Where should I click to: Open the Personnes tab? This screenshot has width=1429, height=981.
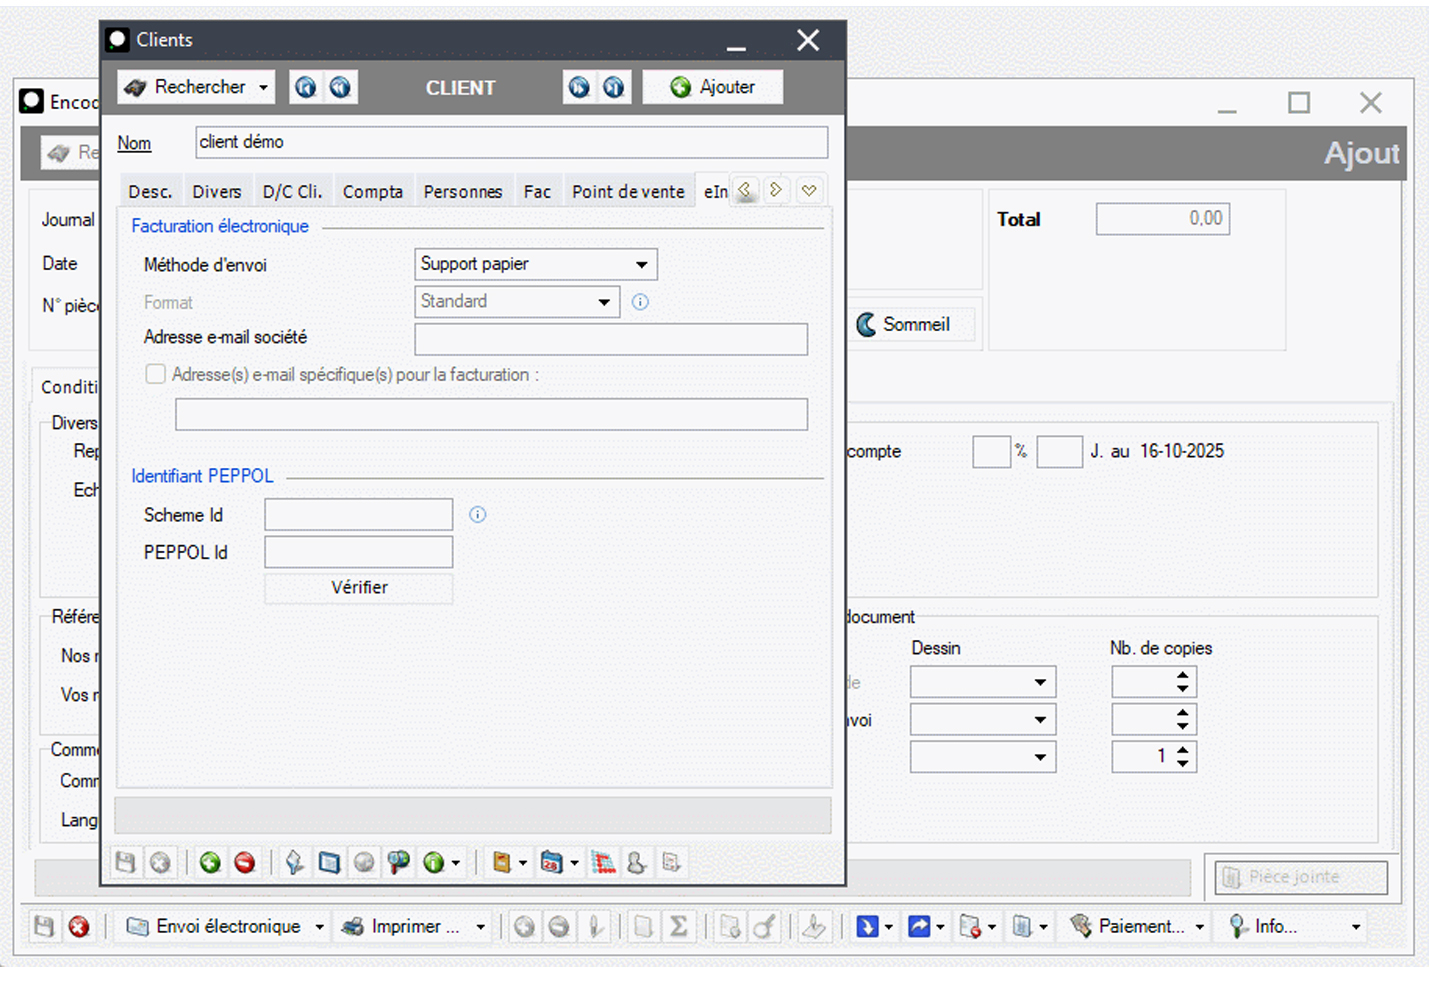(462, 192)
